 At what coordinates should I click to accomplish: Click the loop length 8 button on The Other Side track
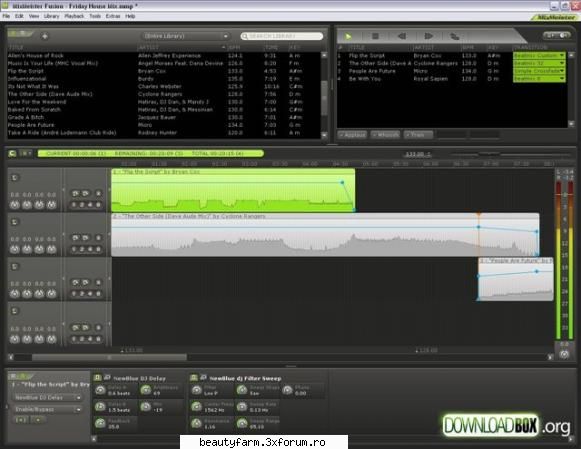98,249
